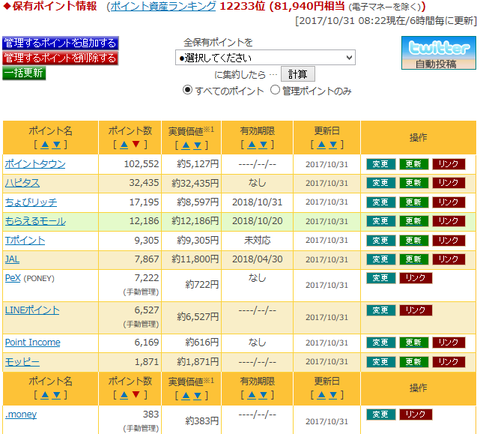This screenshot has height=434, width=480.
Task: Click 変更 in ハピタス row
Action: tap(381, 183)
